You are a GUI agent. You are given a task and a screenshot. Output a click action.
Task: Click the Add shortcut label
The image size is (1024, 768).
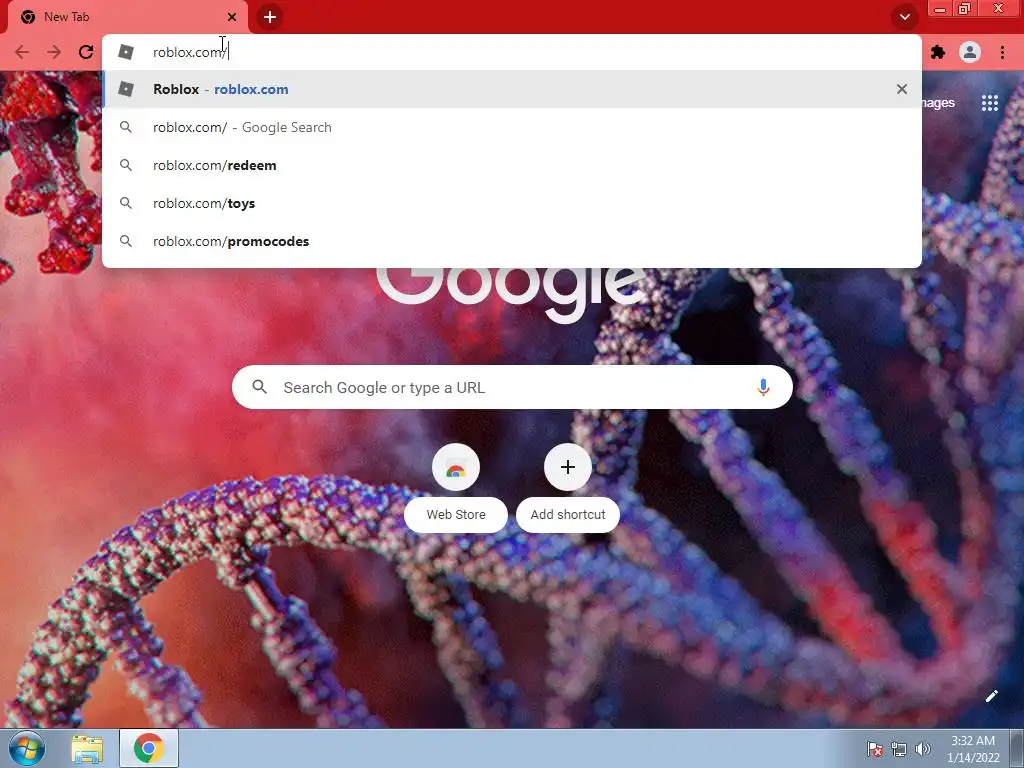pos(568,515)
